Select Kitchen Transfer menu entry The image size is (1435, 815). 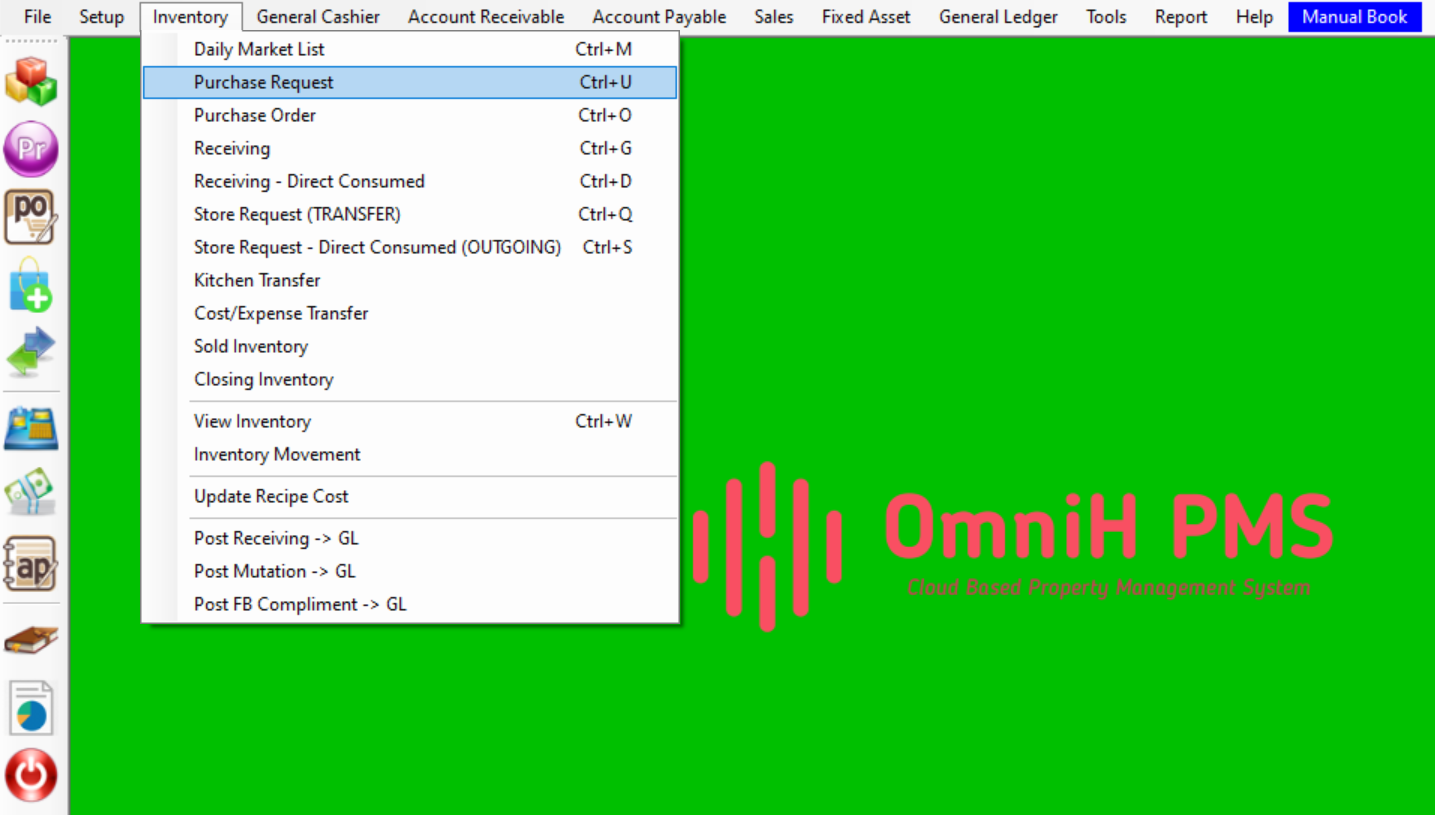click(410, 280)
